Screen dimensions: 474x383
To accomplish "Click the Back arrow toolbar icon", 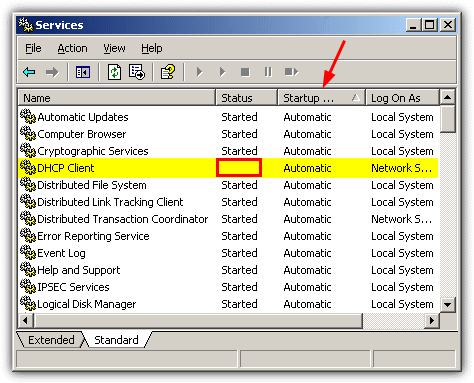I will (29, 72).
